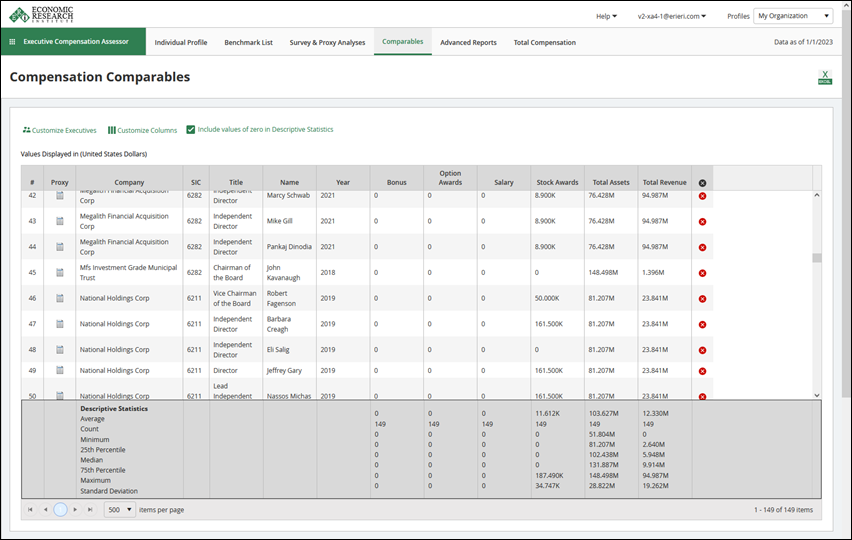Export table to Excel icon
The image size is (852, 540).
tap(824, 77)
